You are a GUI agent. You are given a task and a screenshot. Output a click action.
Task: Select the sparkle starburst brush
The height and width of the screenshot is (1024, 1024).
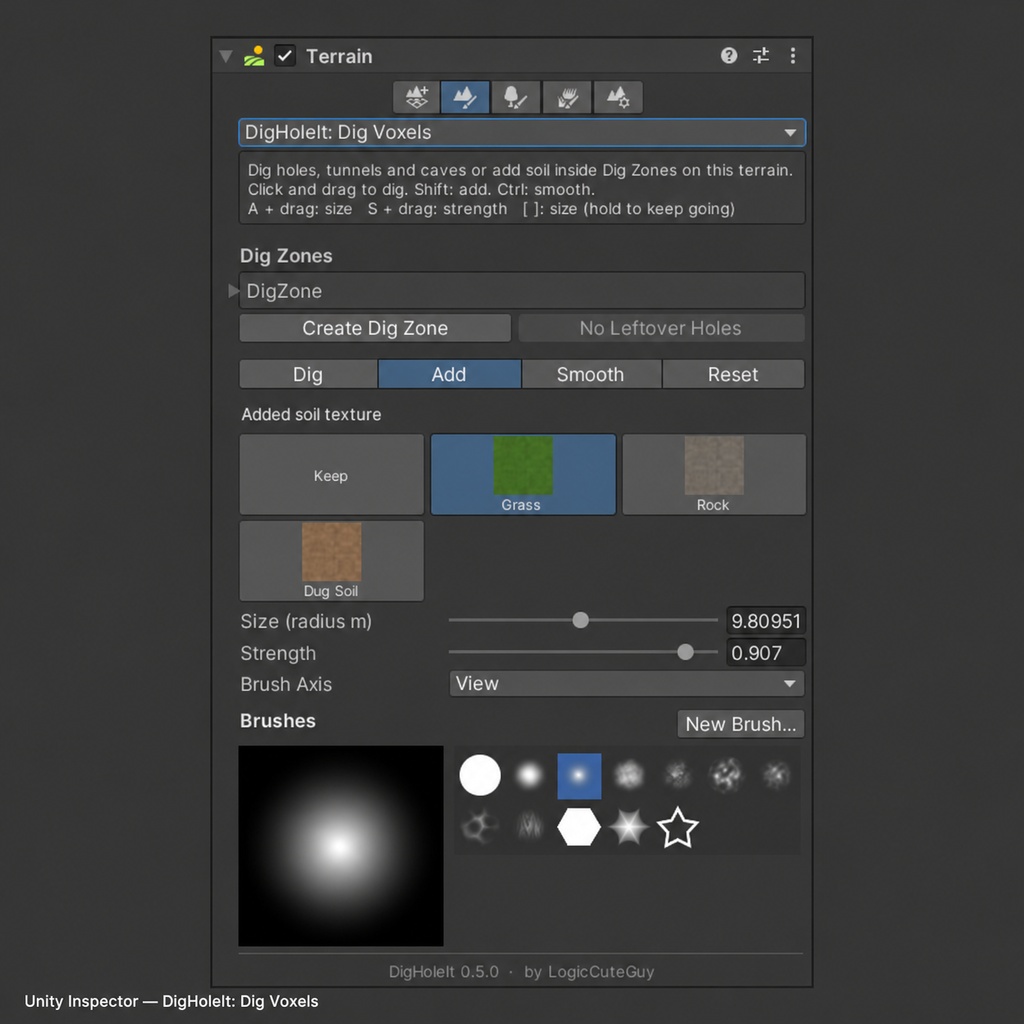point(628,827)
